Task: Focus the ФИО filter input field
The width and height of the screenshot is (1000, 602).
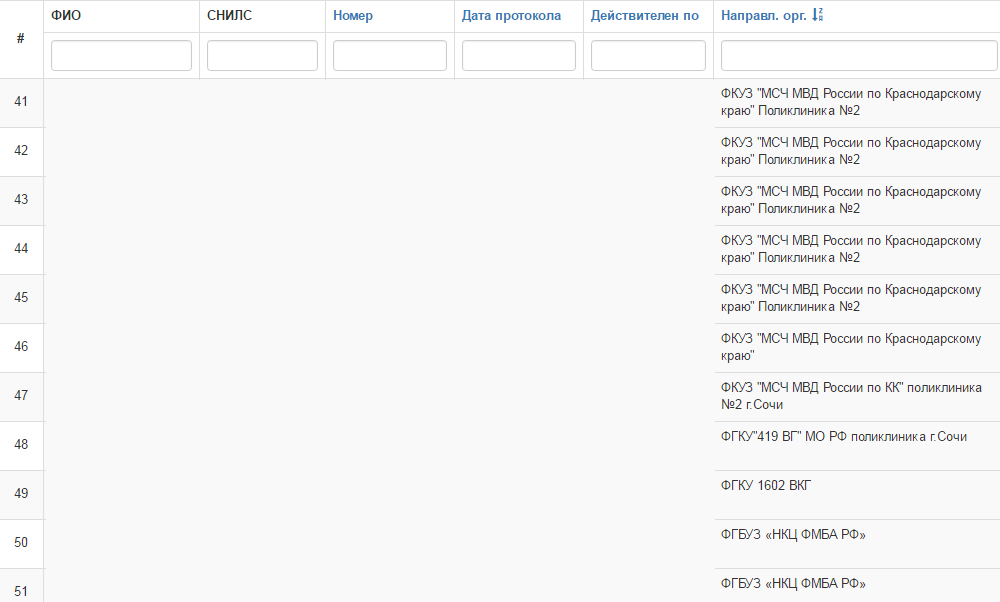Action: [x=121, y=56]
